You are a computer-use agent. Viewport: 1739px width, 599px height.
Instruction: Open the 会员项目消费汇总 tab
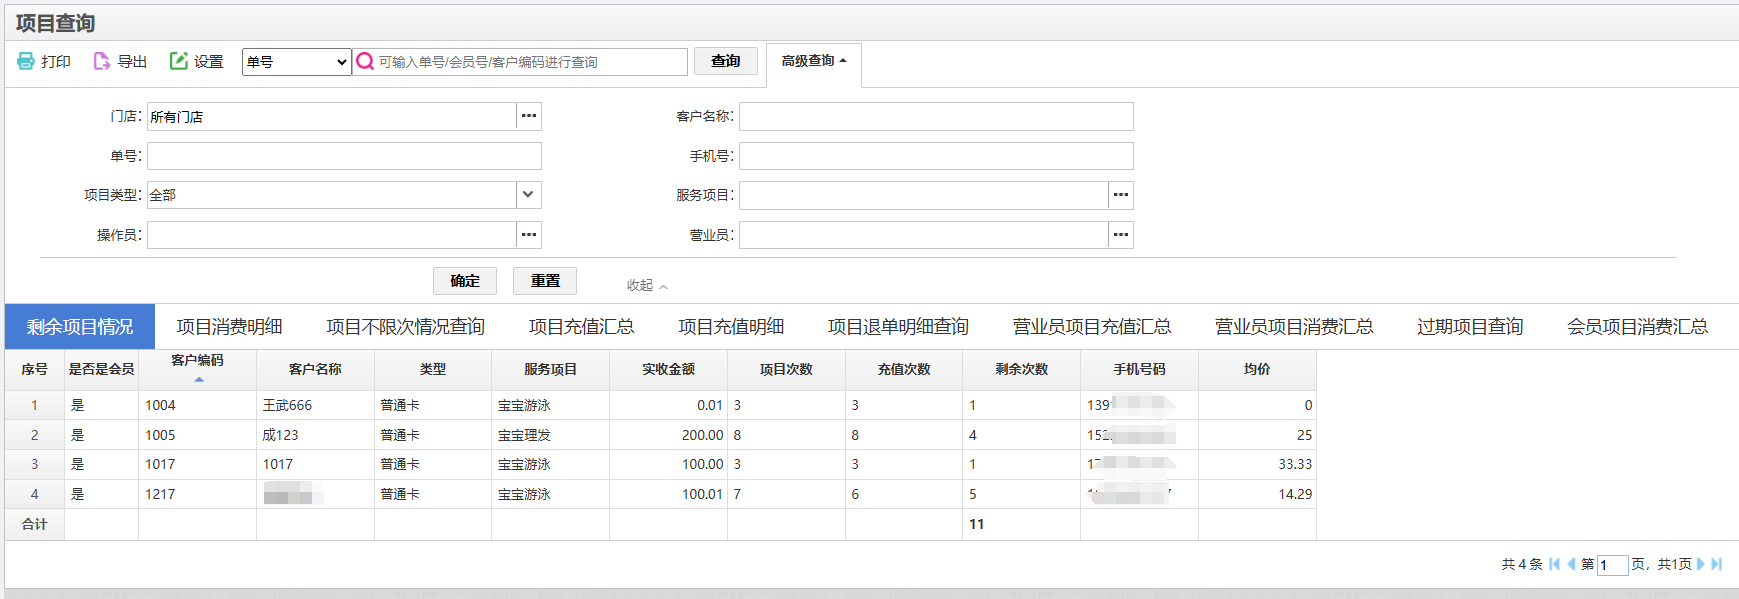(x=1637, y=327)
